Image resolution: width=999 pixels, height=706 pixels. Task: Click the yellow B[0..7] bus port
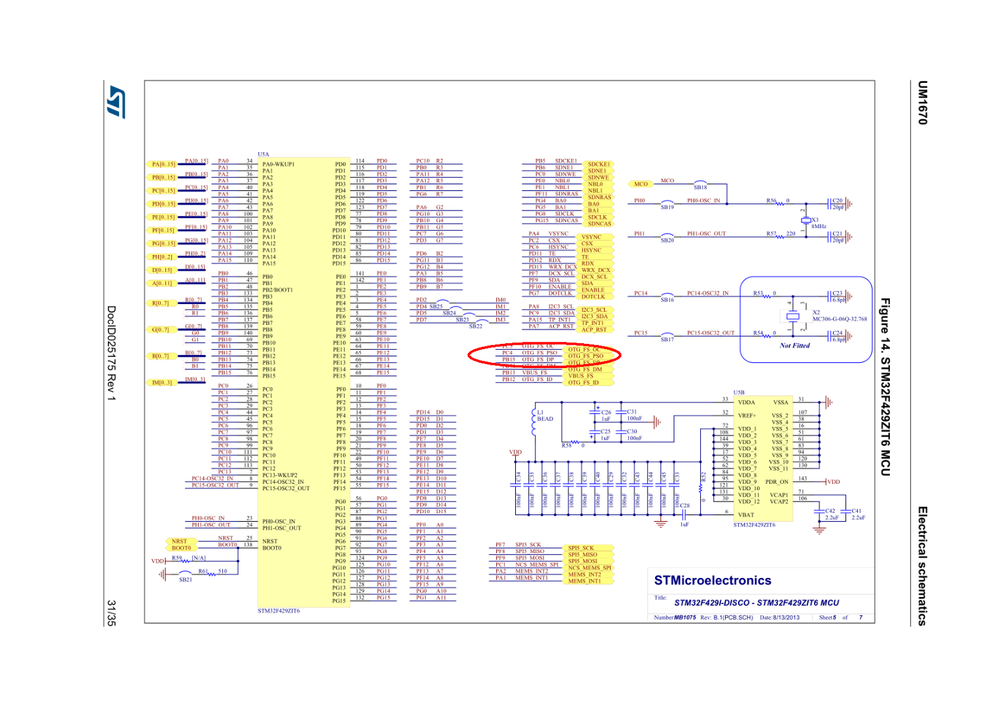pos(160,356)
